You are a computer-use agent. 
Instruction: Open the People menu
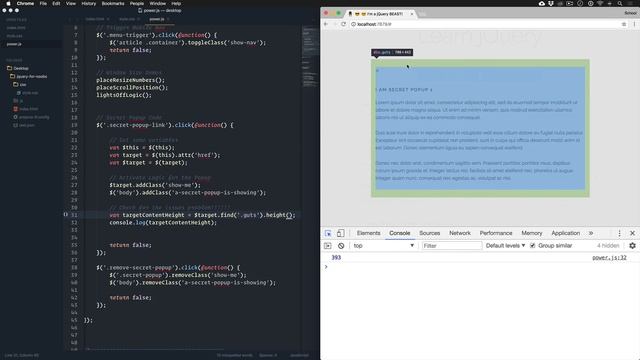point(137,3)
